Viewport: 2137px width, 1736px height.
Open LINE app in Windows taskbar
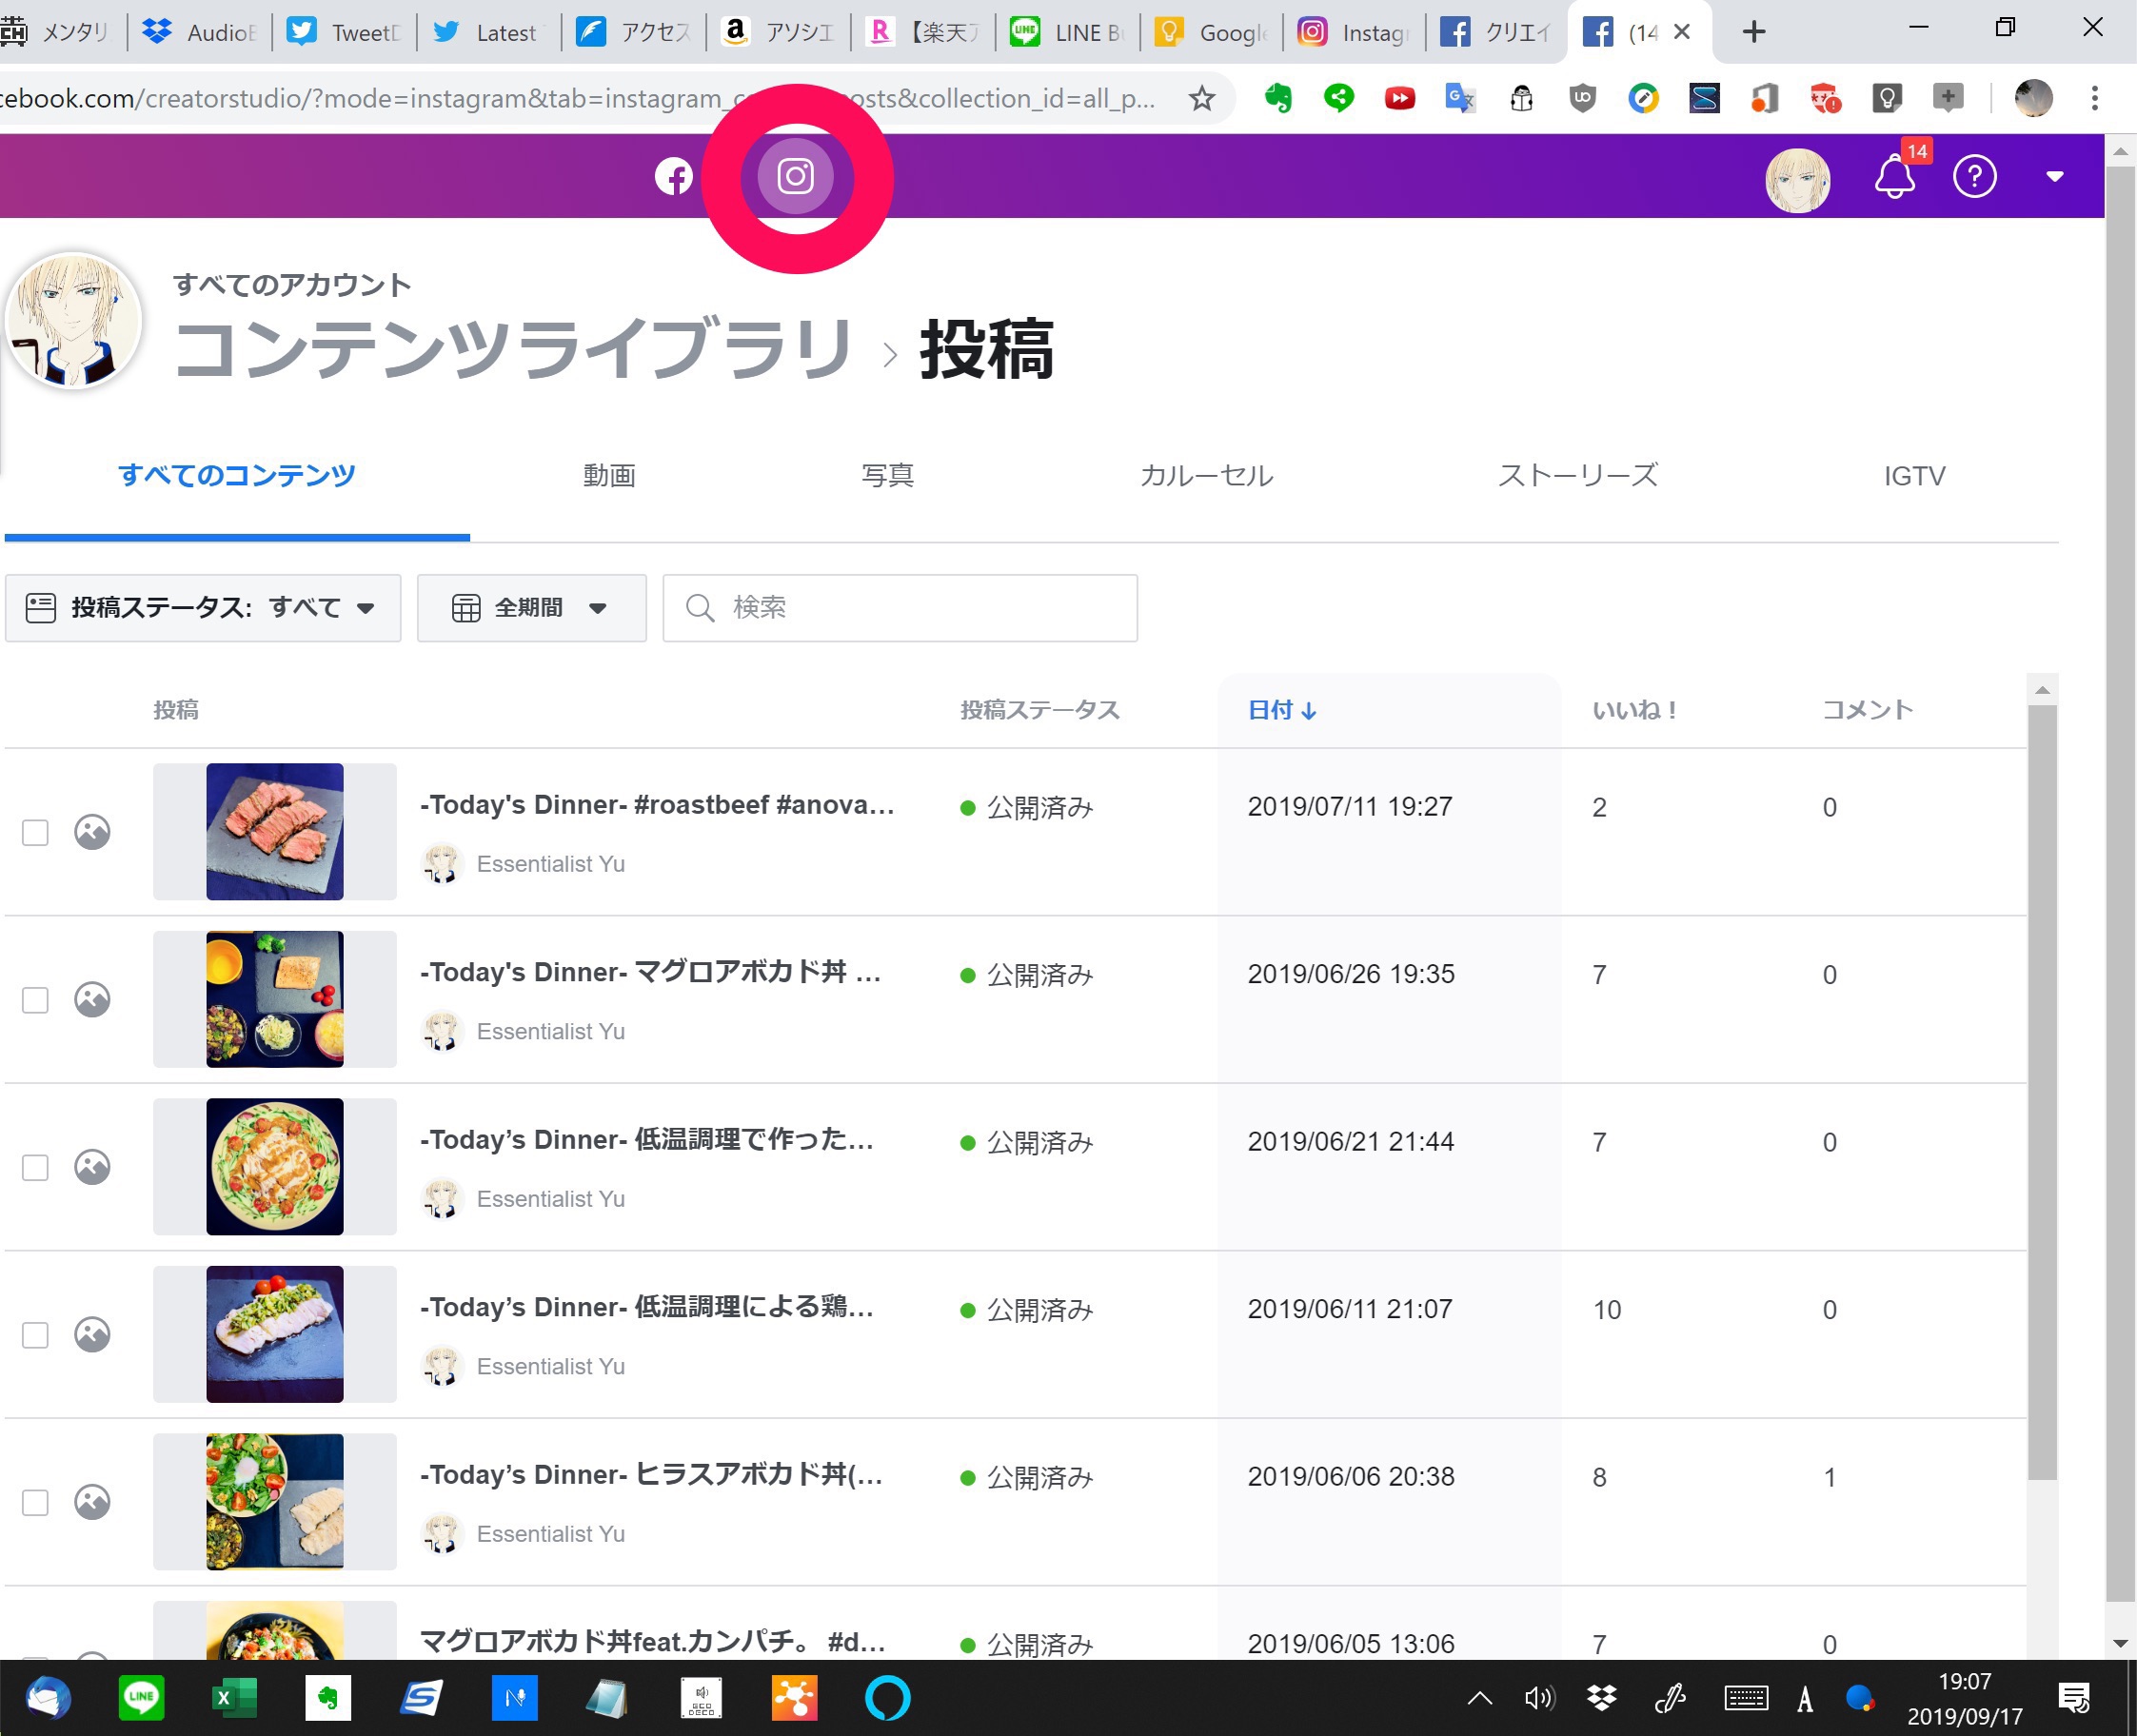[x=141, y=1697]
